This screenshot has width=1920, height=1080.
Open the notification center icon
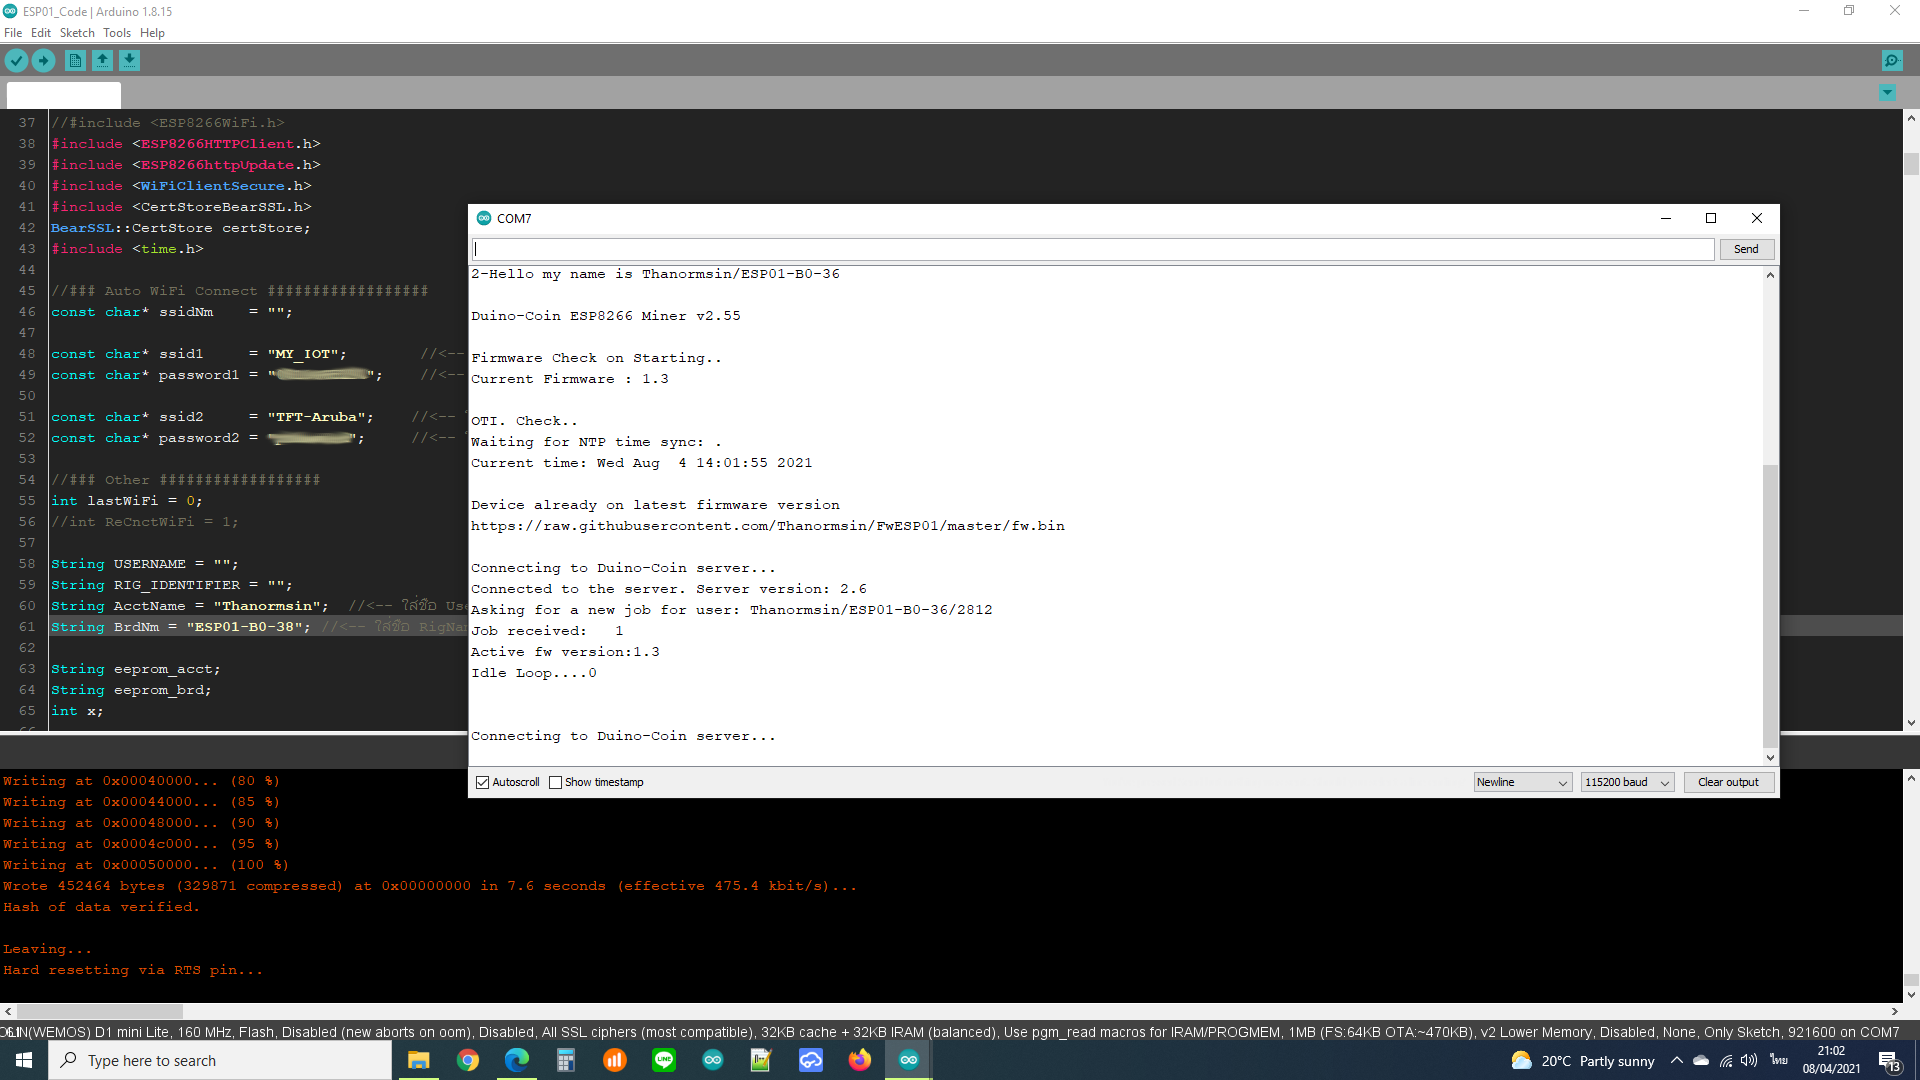1889,1061
